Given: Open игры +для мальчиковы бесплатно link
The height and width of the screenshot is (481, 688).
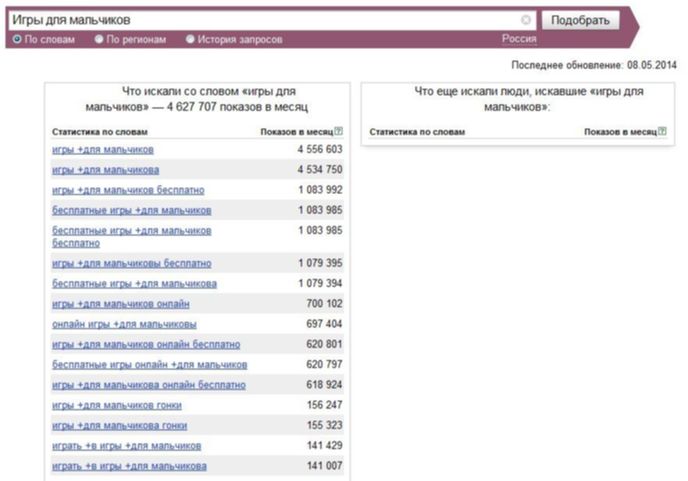Looking at the screenshot, I should pyautogui.click(x=132, y=263).
